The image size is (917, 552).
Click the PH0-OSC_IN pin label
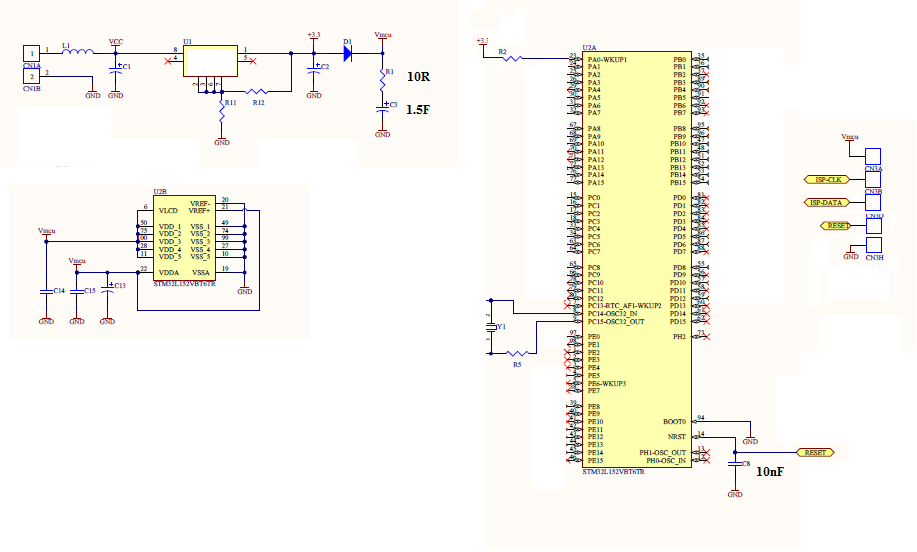(x=666, y=461)
